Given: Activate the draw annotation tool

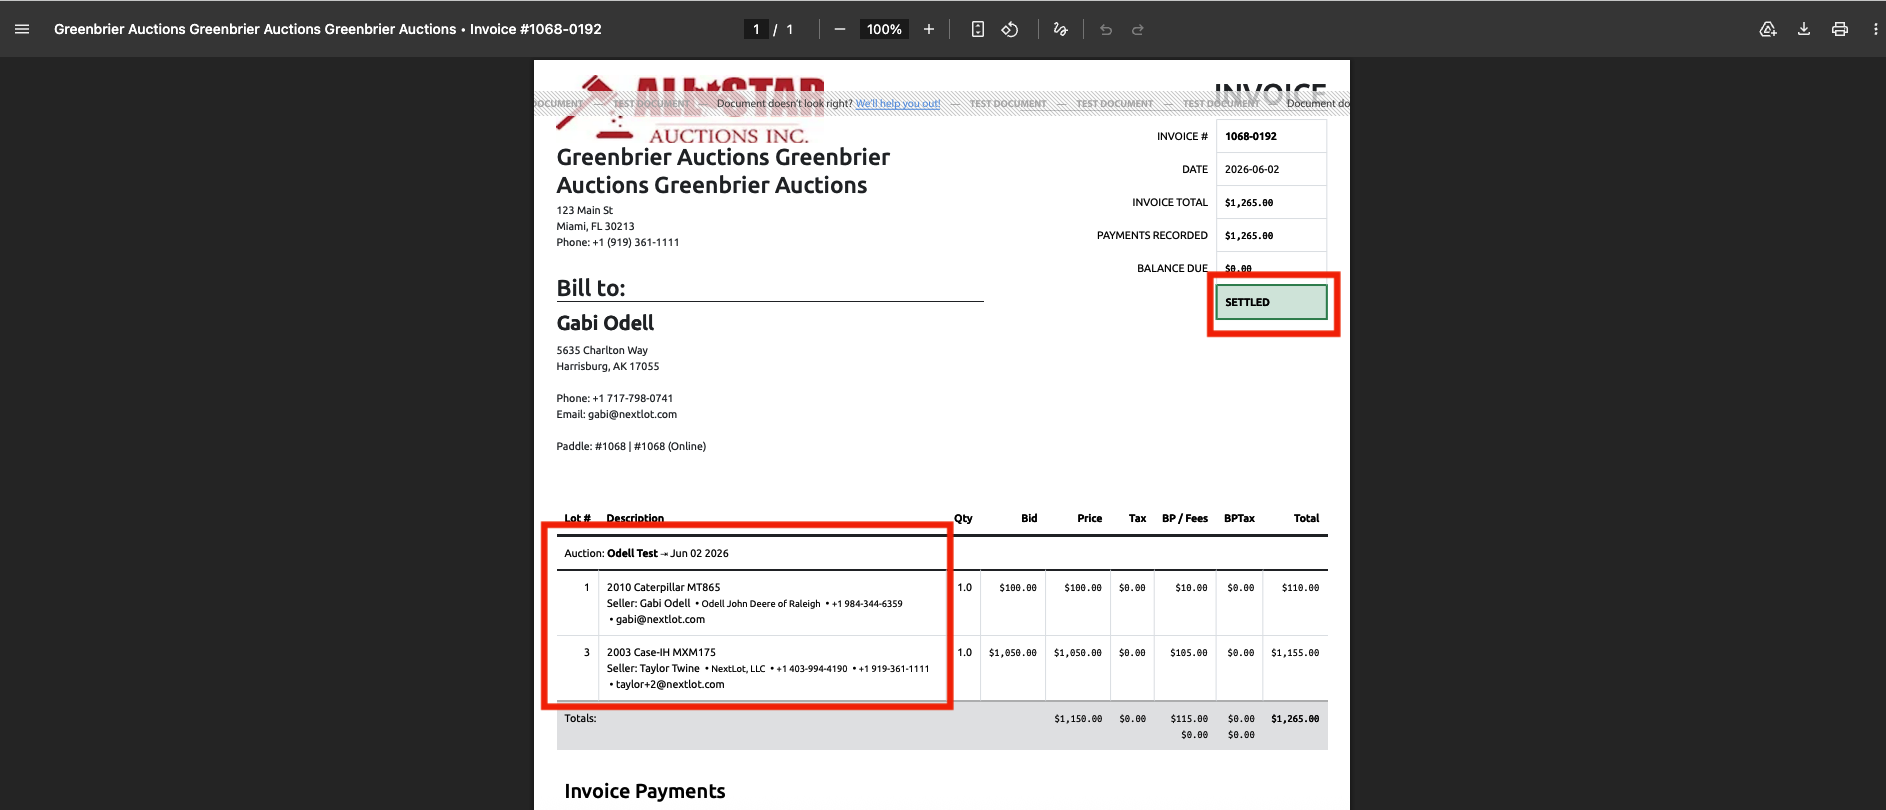Looking at the screenshot, I should pos(1061,29).
